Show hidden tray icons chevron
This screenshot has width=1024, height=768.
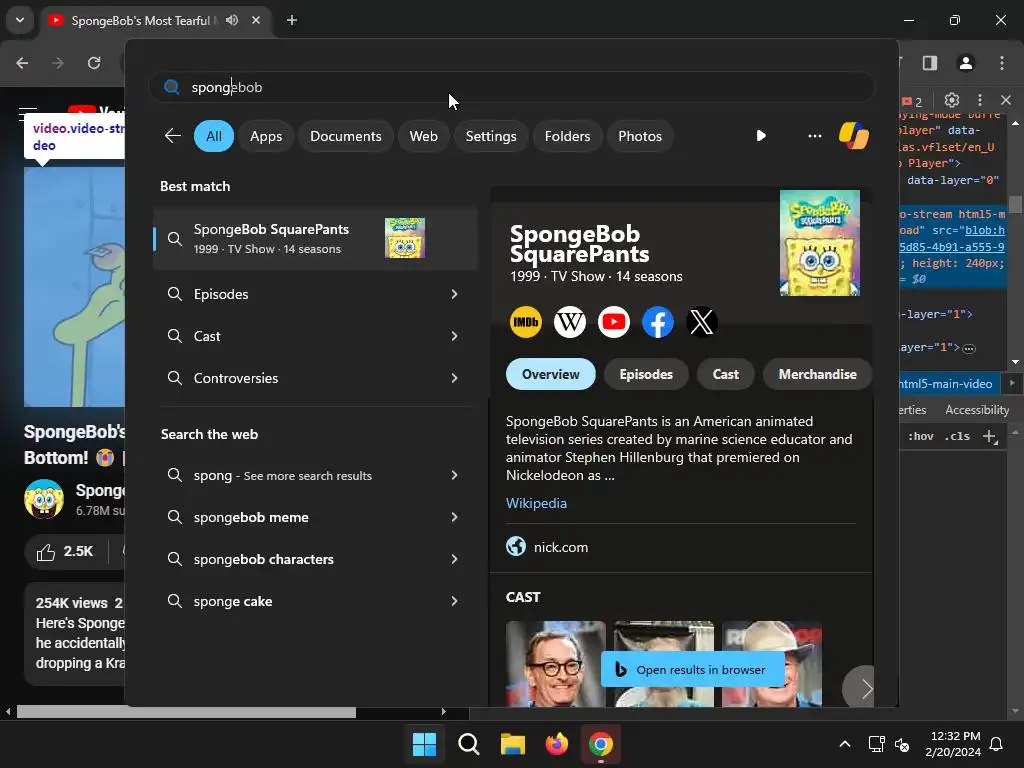844,744
